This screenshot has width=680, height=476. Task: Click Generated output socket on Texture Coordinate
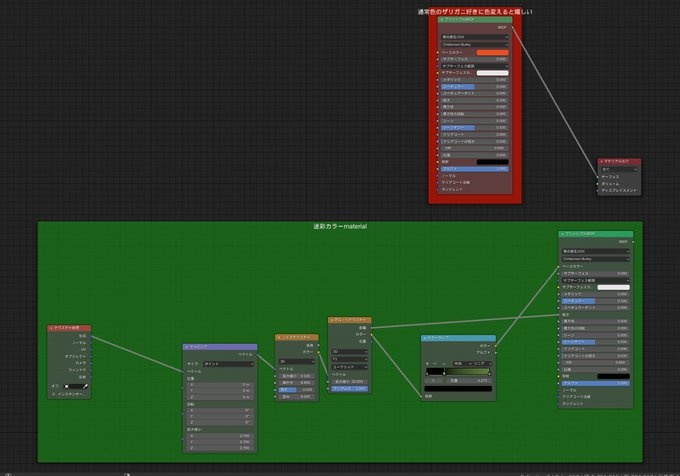pos(91,336)
